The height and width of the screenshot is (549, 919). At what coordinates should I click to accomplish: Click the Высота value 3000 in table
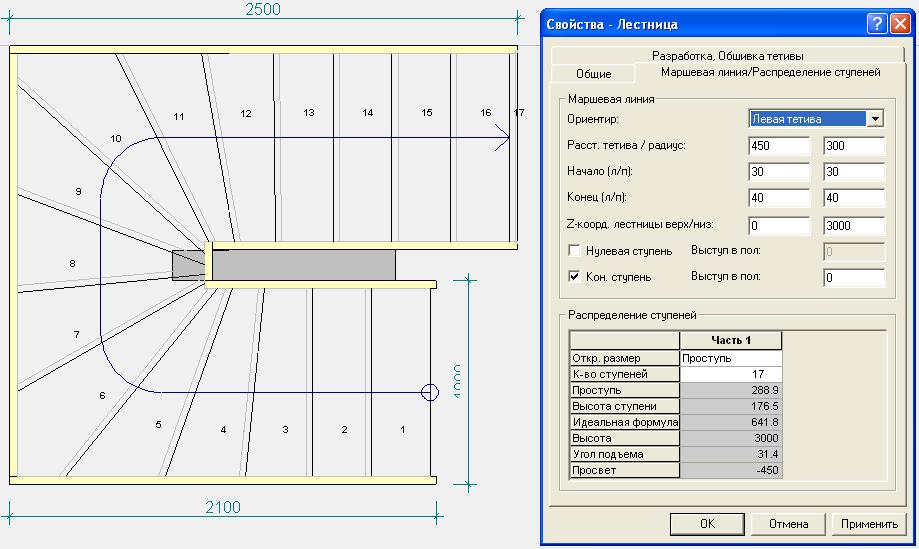[731, 438]
